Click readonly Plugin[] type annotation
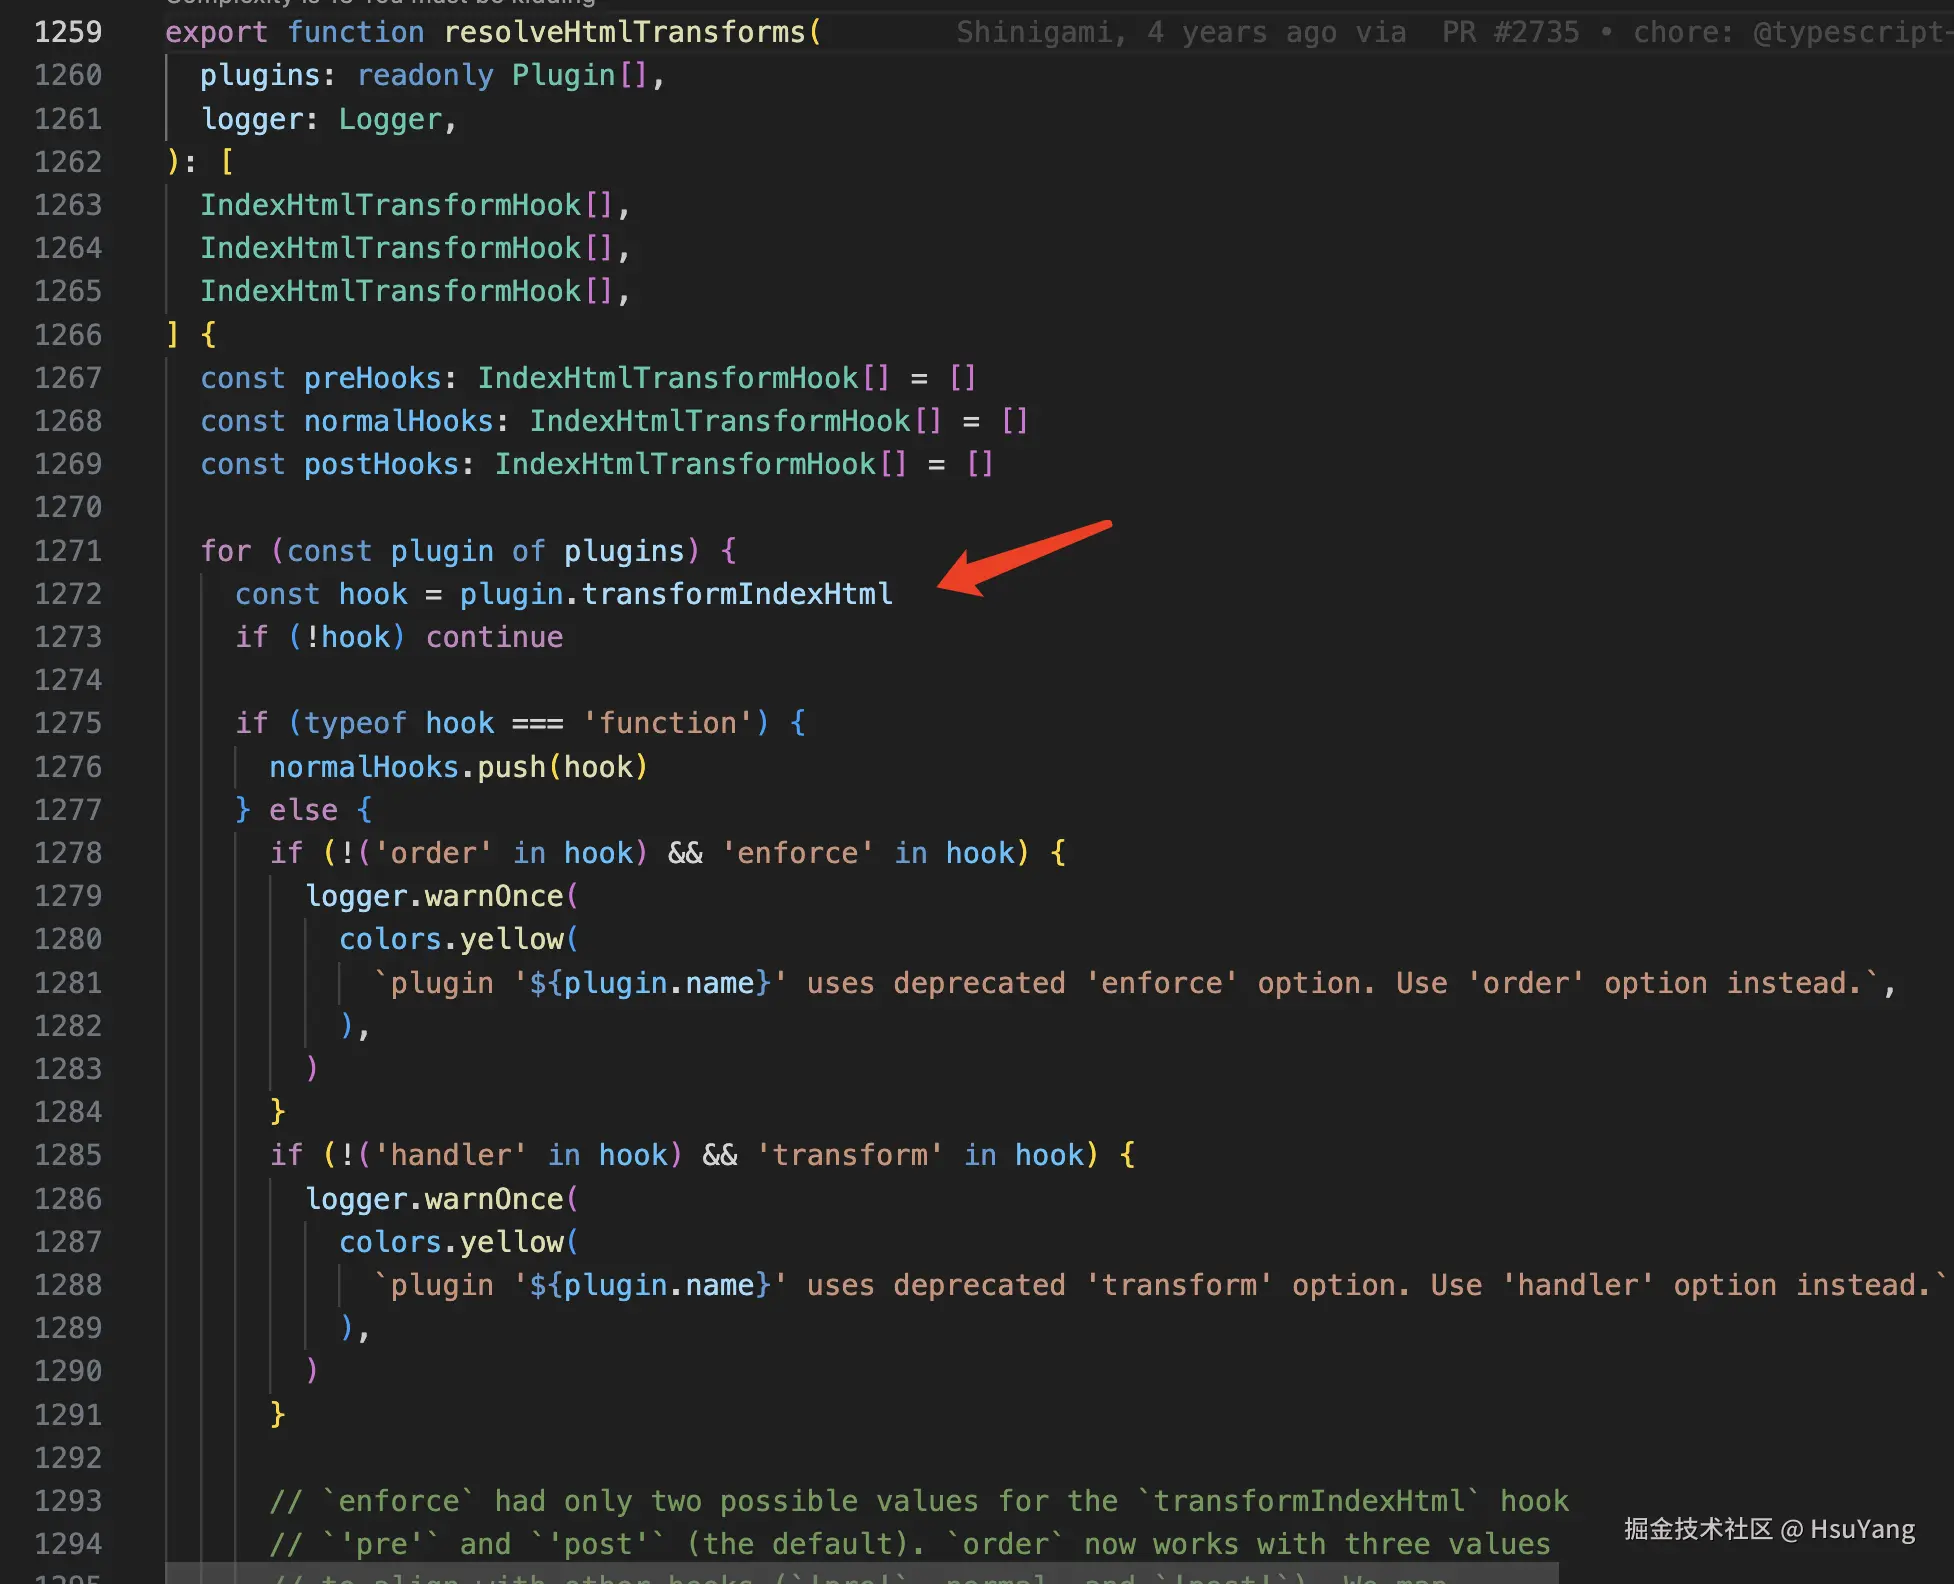The width and height of the screenshot is (1954, 1584). 503,75
